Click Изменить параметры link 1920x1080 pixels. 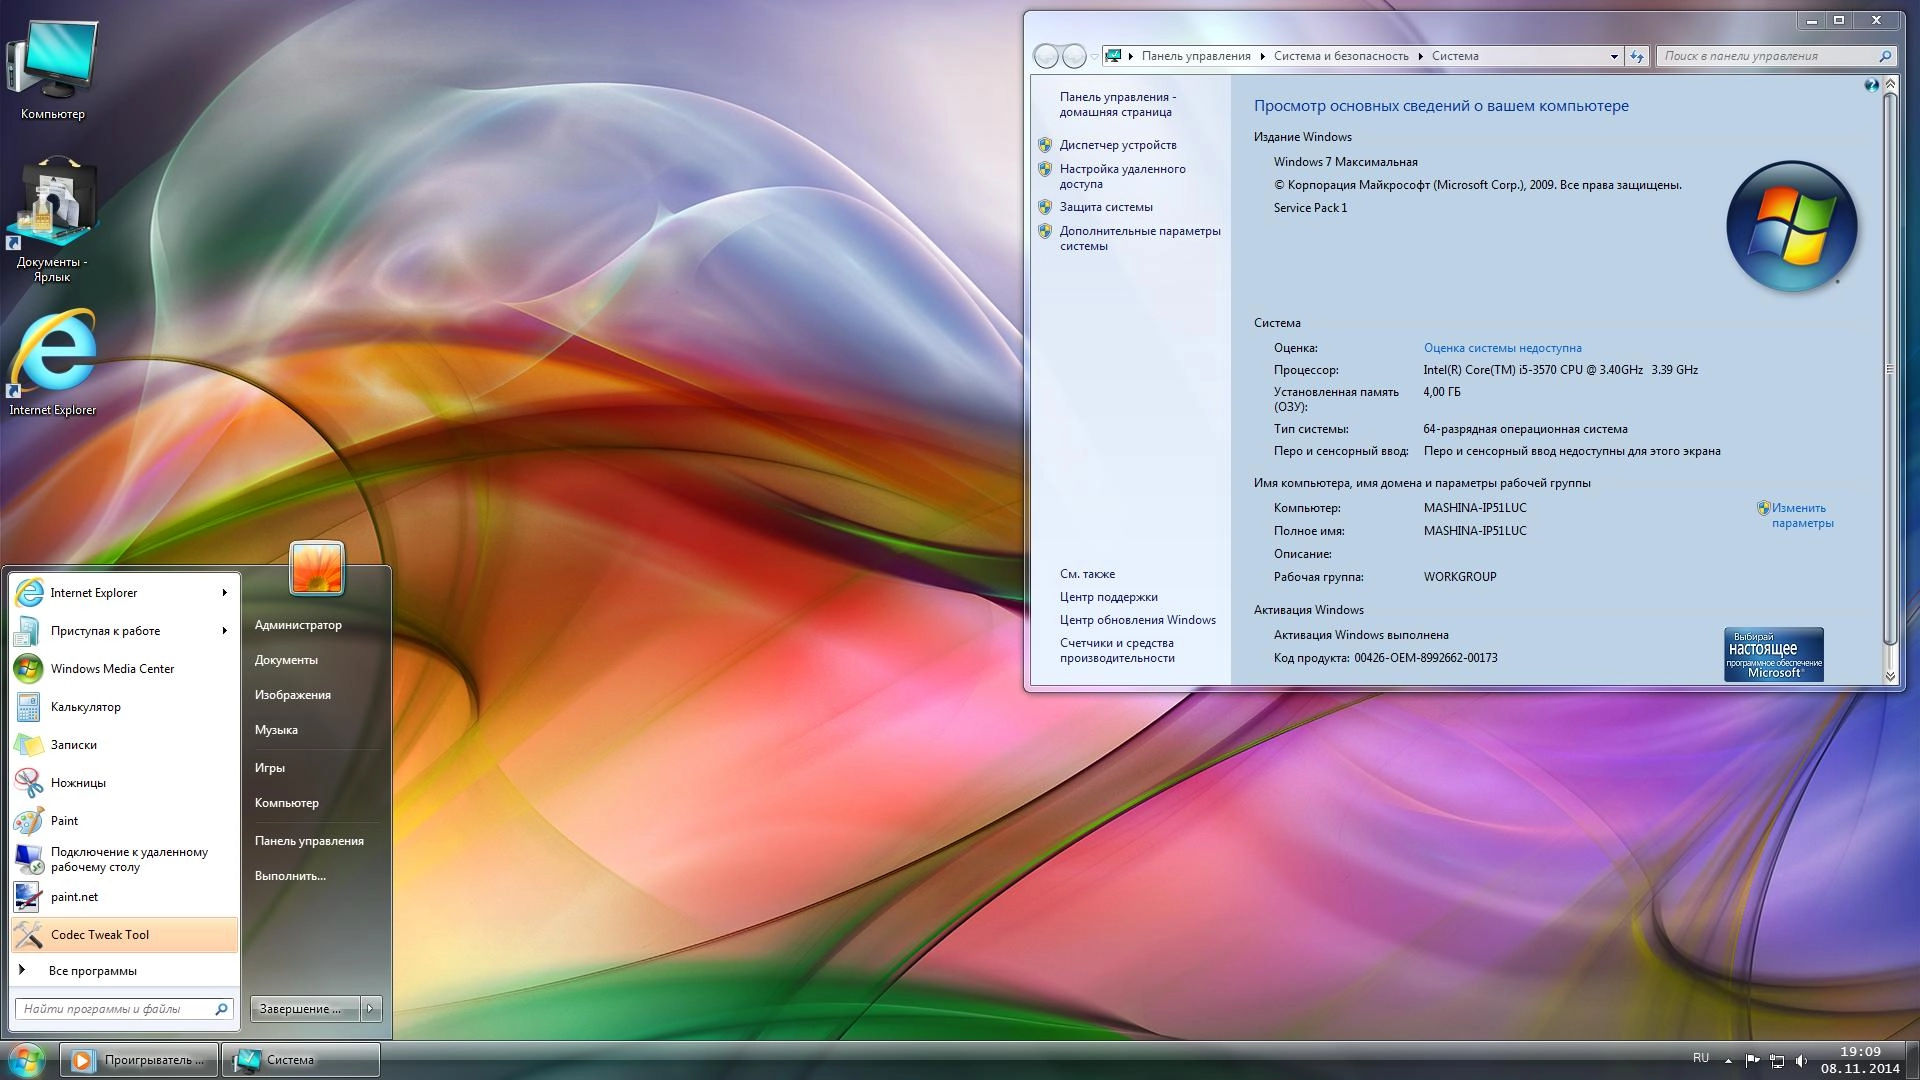pos(1802,515)
